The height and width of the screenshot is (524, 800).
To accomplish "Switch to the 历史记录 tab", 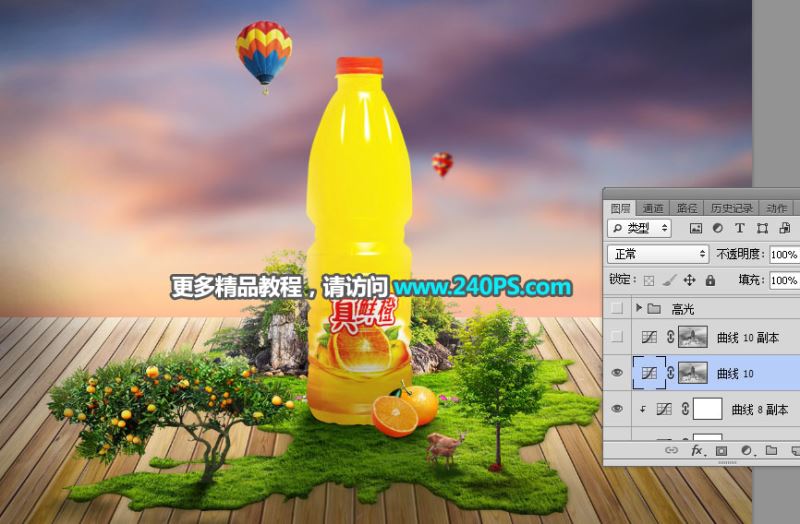I will pos(732,208).
